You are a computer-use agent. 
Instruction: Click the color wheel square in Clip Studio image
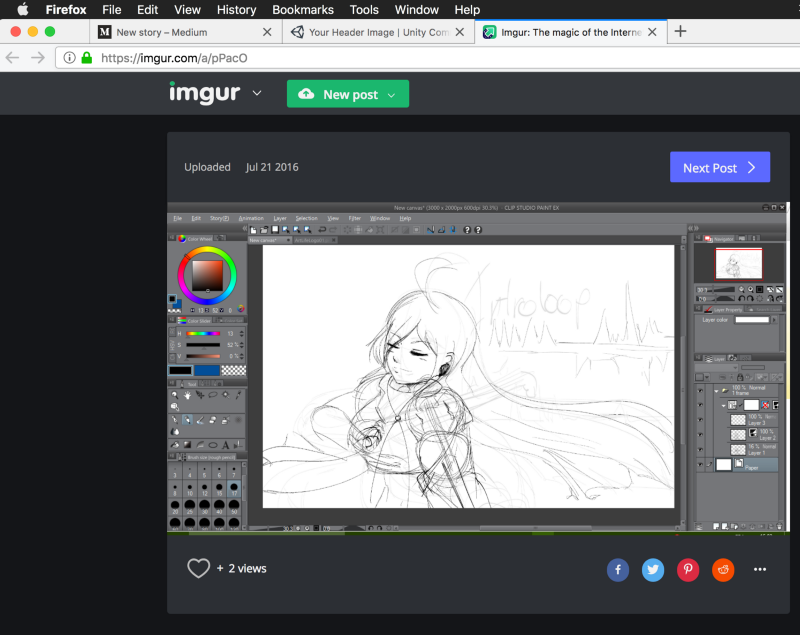click(207, 276)
